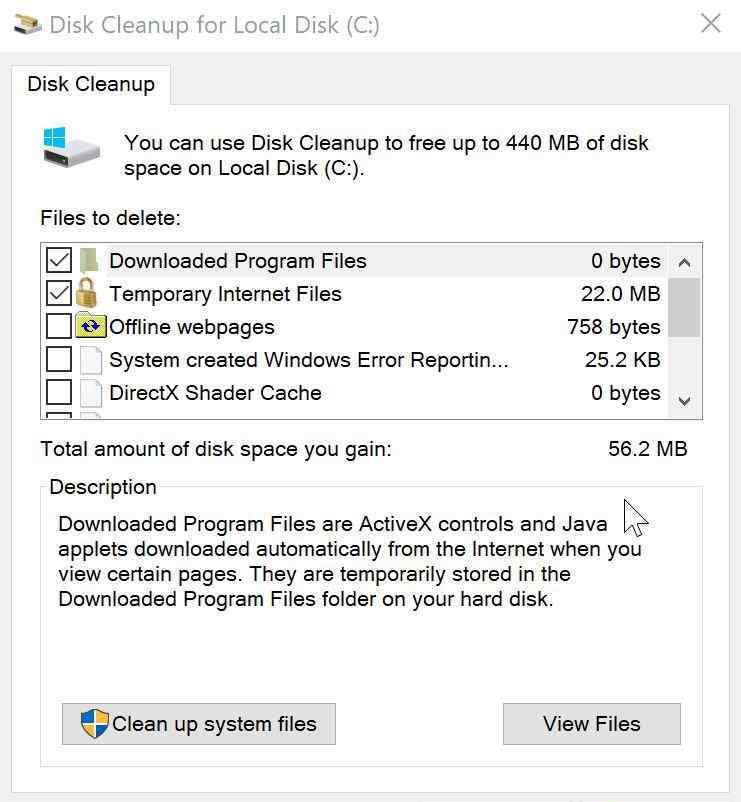Close the Disk Cleanup window

(711, 24)
